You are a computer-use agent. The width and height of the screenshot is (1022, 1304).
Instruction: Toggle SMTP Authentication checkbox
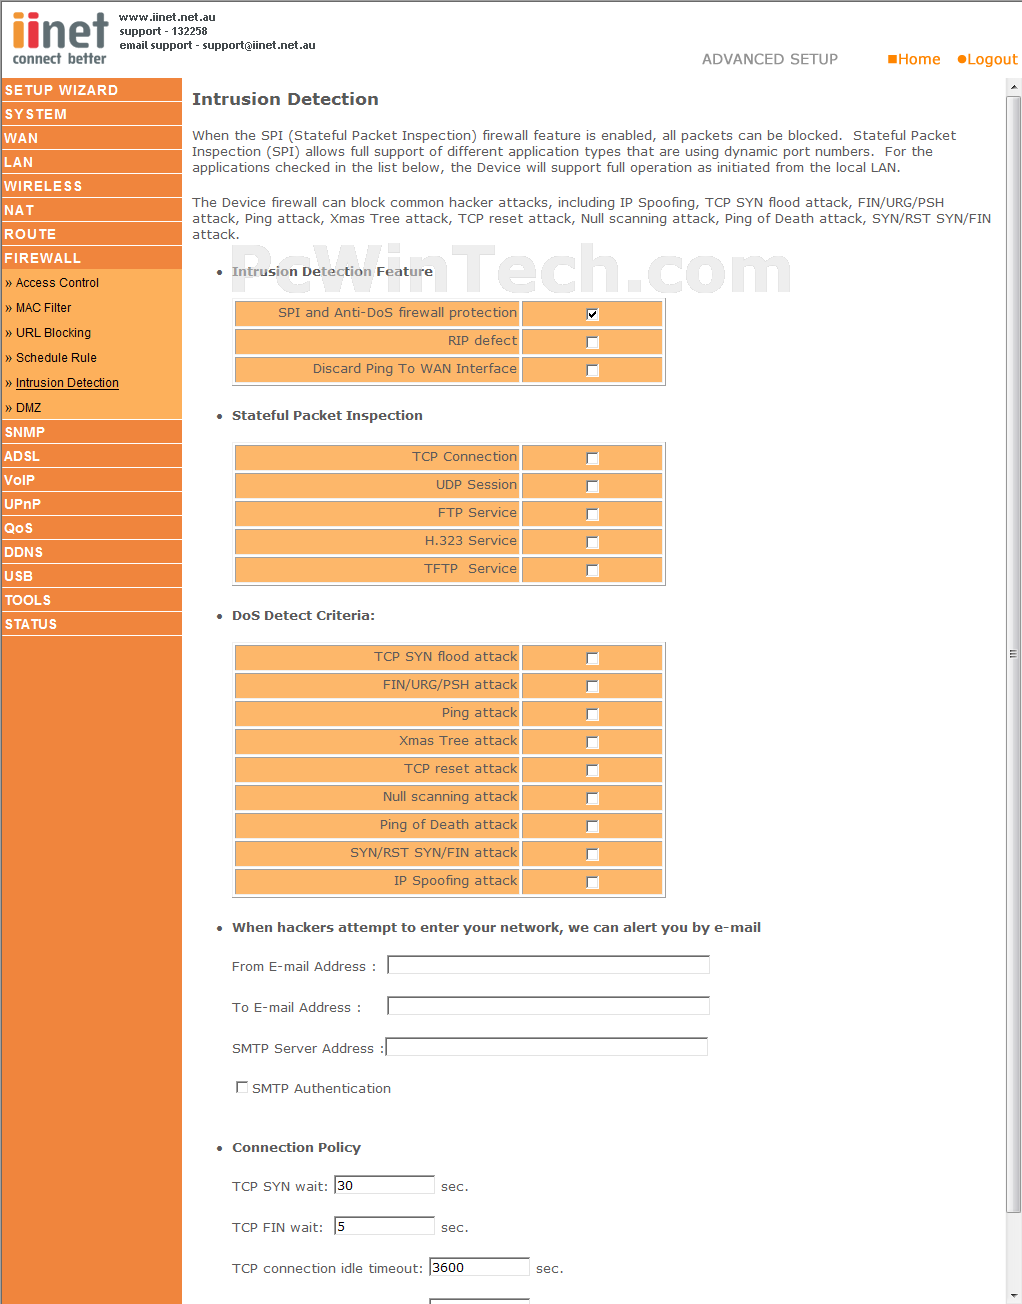pos(242,1087)
